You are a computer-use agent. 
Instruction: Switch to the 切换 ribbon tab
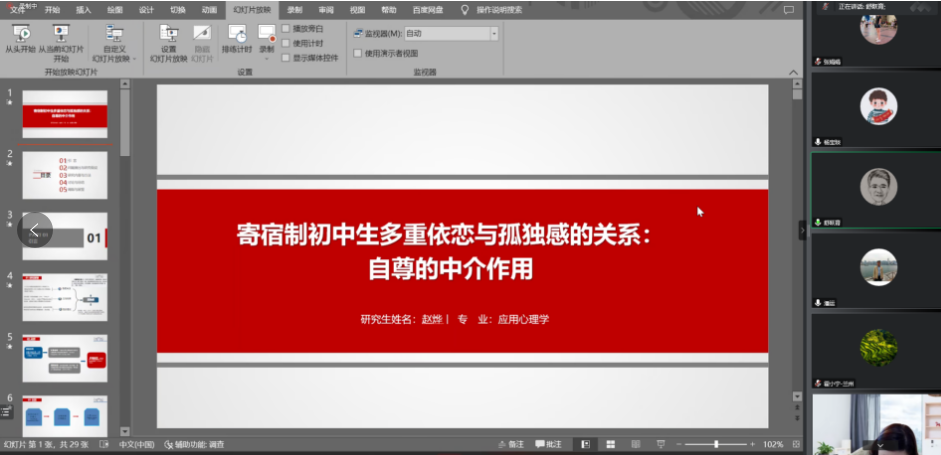pos(177,9)
